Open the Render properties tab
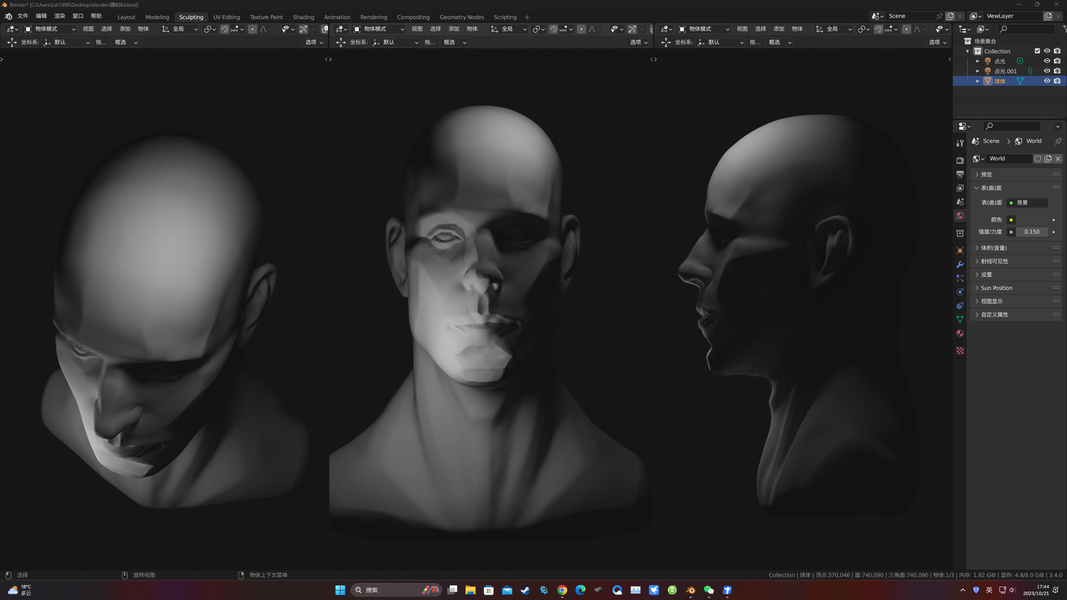This screenshot has width=1067, height=600. pos(959,161)
